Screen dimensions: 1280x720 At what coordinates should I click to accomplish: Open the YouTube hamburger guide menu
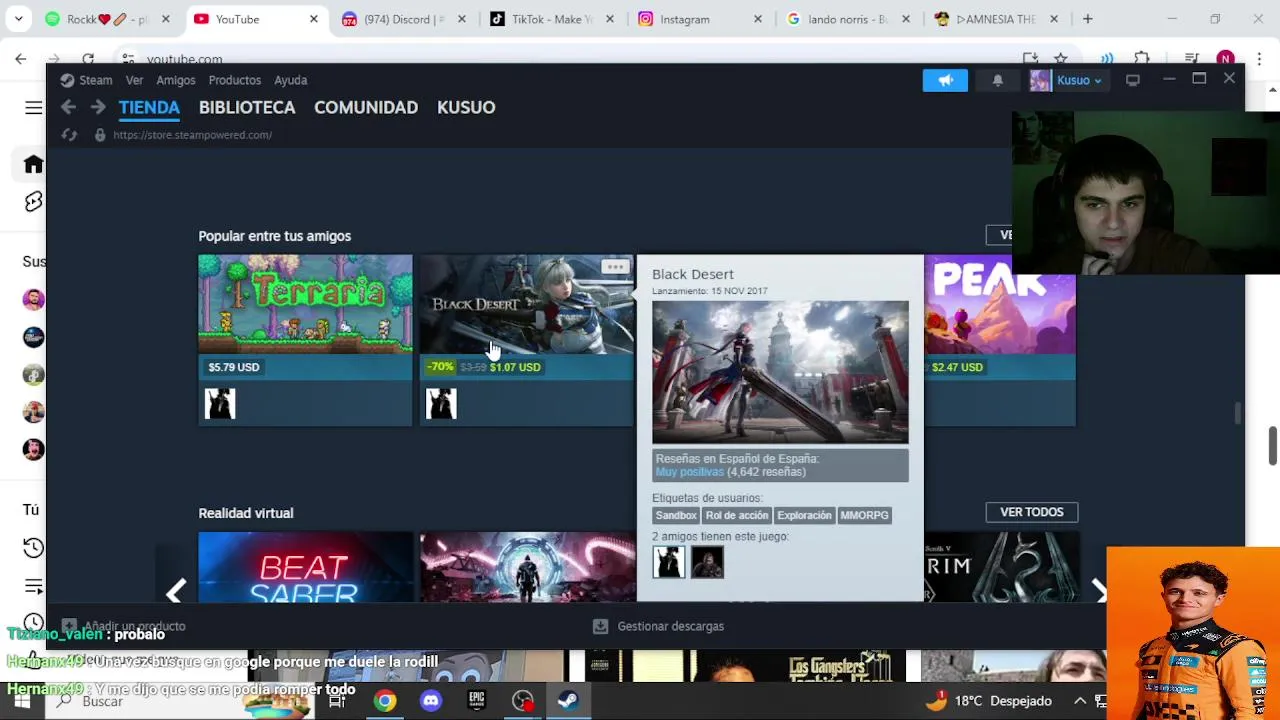coord(33,108)
